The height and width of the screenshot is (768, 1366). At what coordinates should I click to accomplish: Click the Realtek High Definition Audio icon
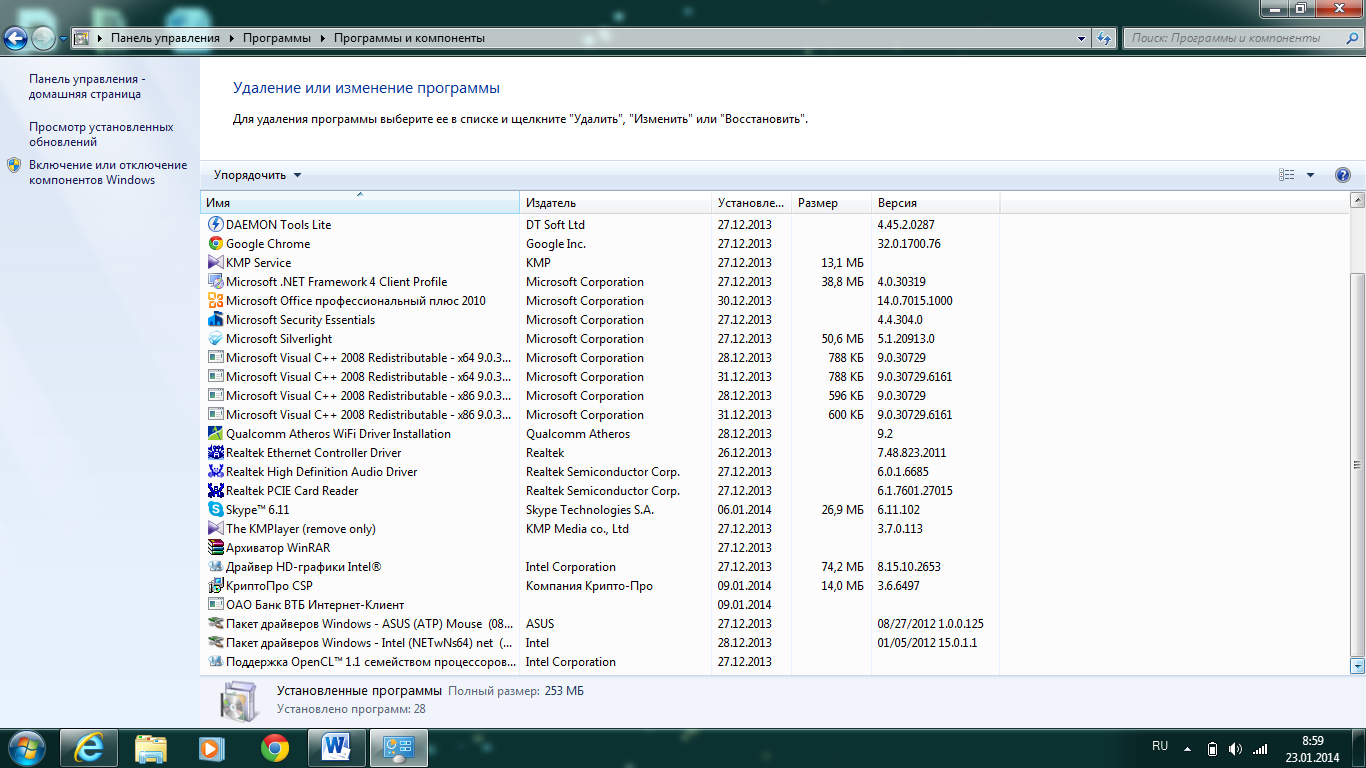point(215,472)
